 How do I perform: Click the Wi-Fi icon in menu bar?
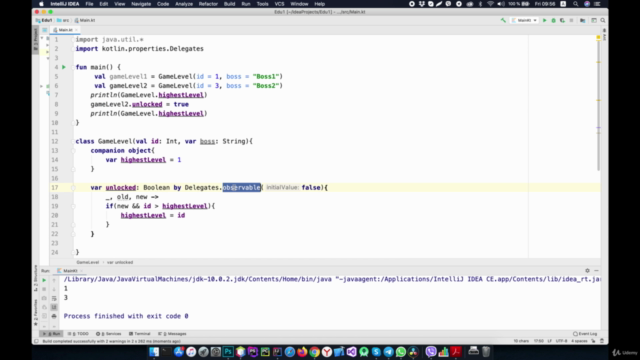(490, 4)
